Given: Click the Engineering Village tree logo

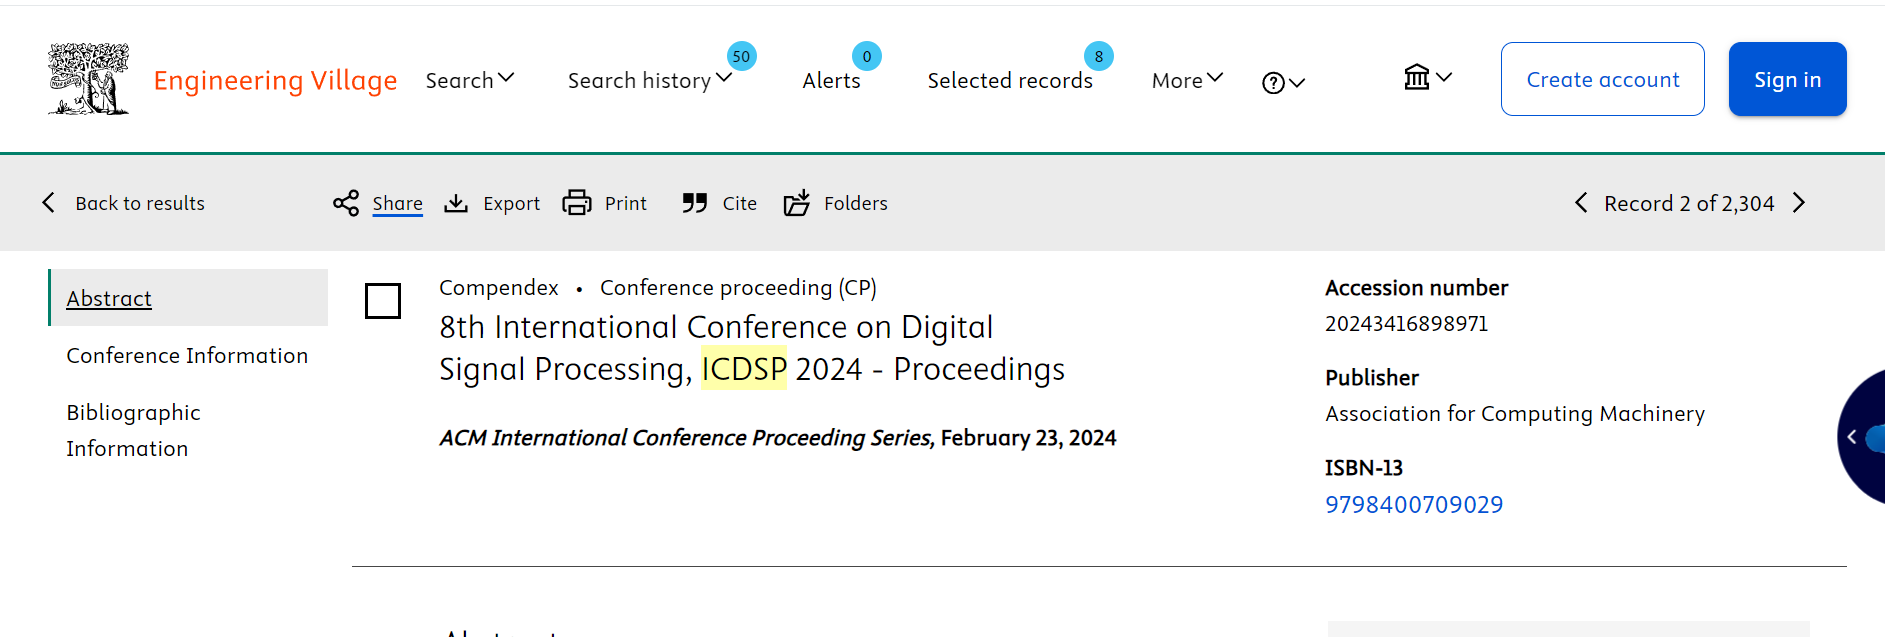Looking at the screenshot, I should point(89,79).
